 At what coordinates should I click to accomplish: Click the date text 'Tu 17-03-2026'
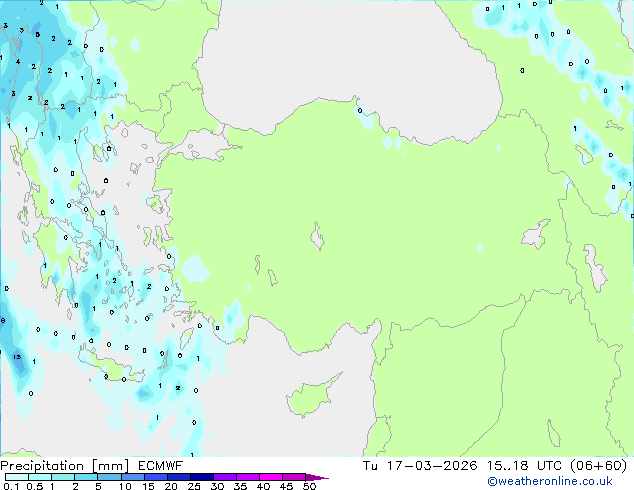pyautogui.click(x=420, y=466)
